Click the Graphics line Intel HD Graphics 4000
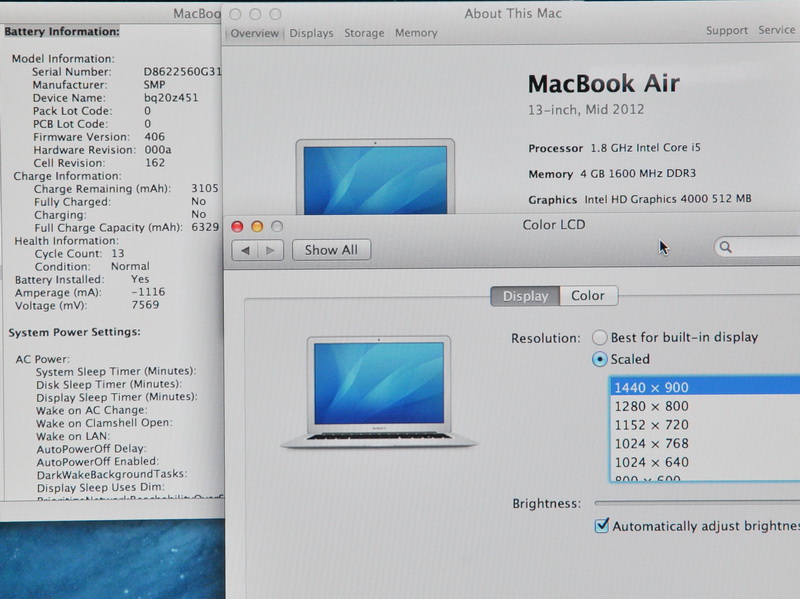This screenshot has height=599, width=800. coord(640,199)
